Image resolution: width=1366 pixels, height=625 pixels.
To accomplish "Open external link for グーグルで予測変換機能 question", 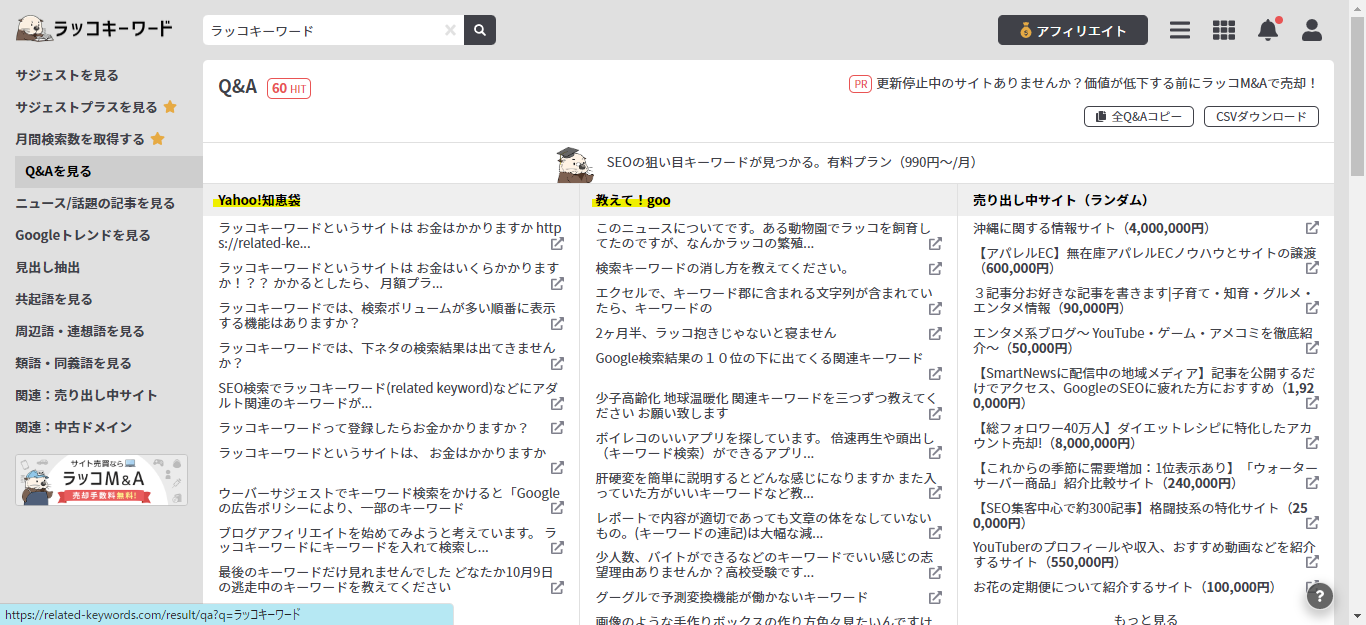I will 935,598.
